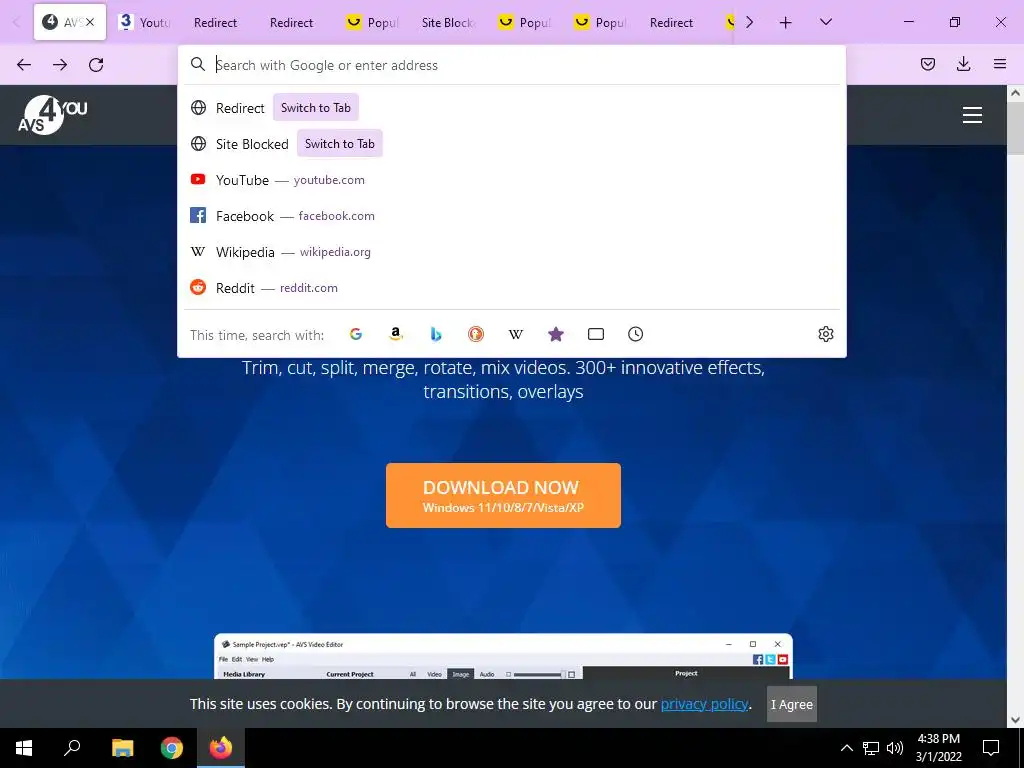
Task: Click the page vertical scrollbar thumb
Action: [1015, 127]
